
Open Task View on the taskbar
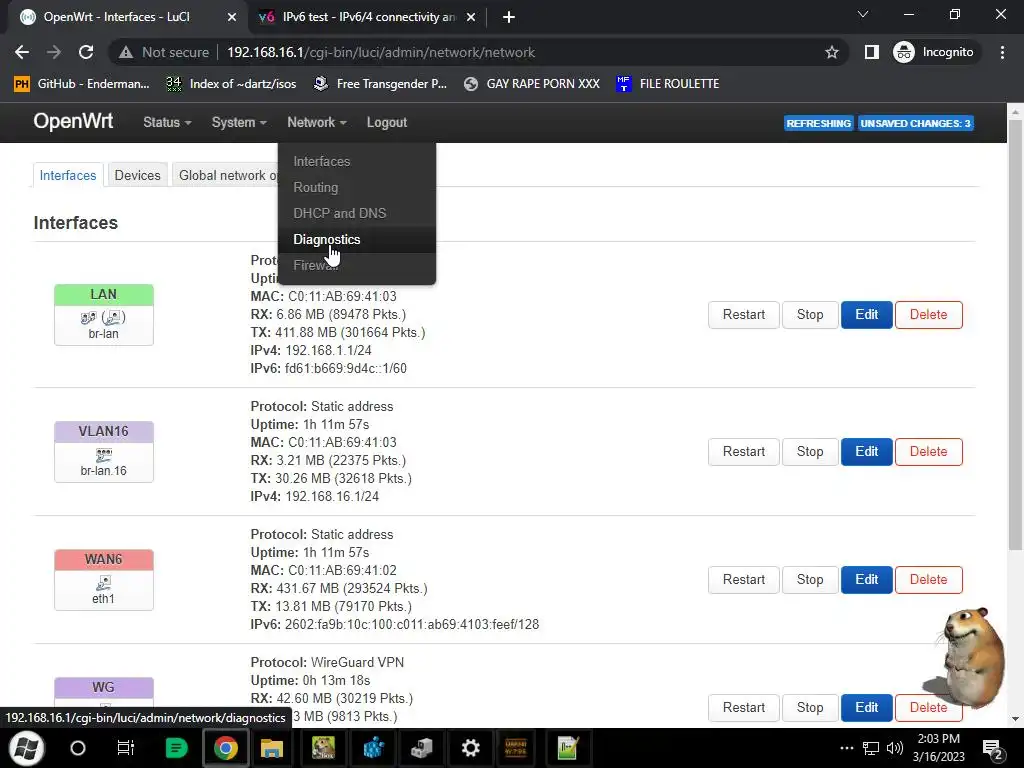[125, 748]
